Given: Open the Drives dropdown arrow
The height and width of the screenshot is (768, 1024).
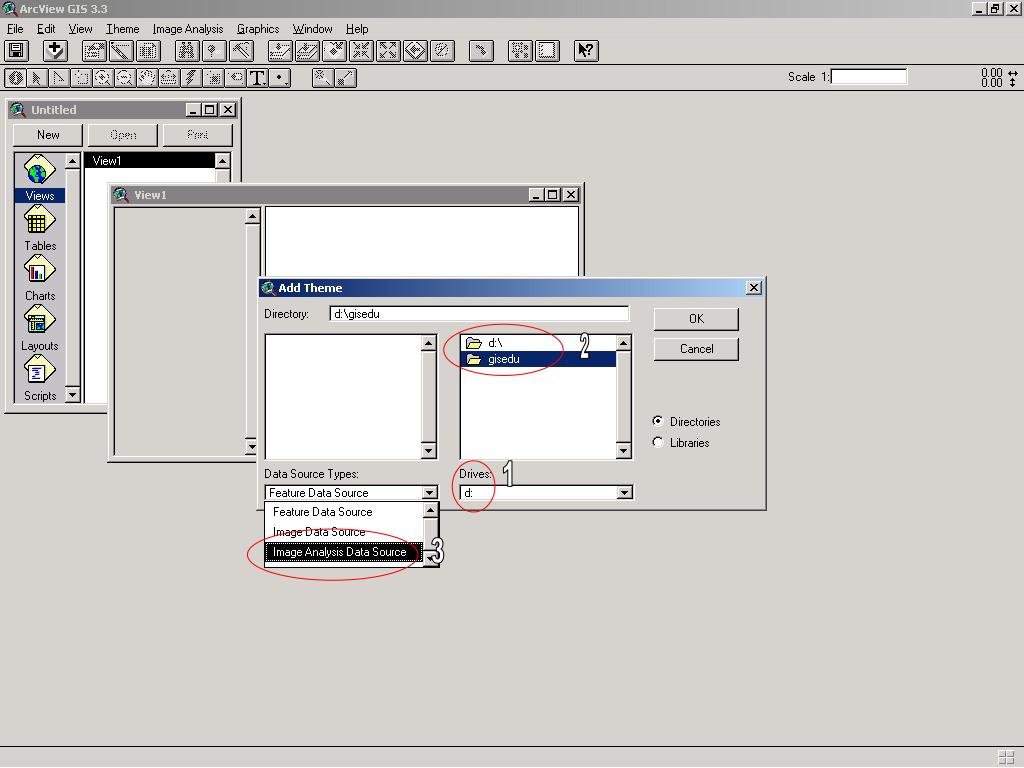Looking at the screenshot, I should [x=624, y=493].
